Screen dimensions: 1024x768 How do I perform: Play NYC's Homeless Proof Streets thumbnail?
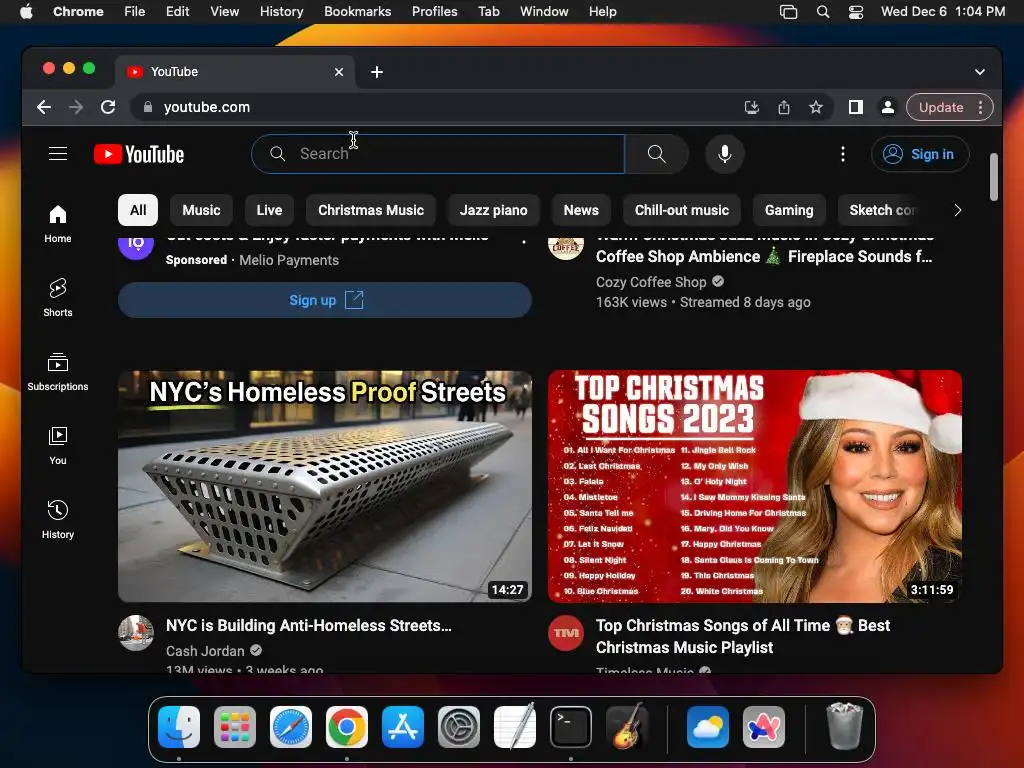[325, 486]
